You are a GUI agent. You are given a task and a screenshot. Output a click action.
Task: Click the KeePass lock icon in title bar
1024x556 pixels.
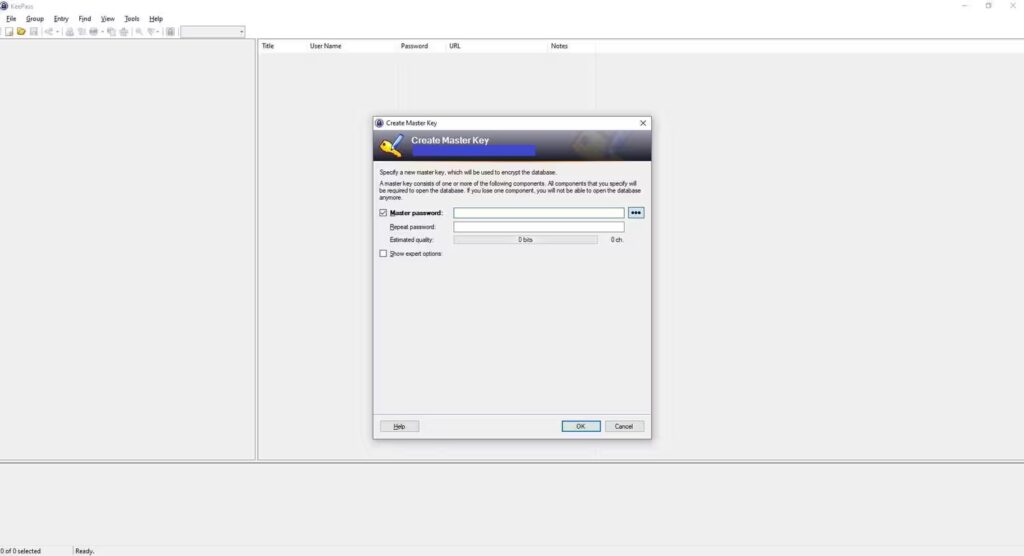tap(4, 6)
